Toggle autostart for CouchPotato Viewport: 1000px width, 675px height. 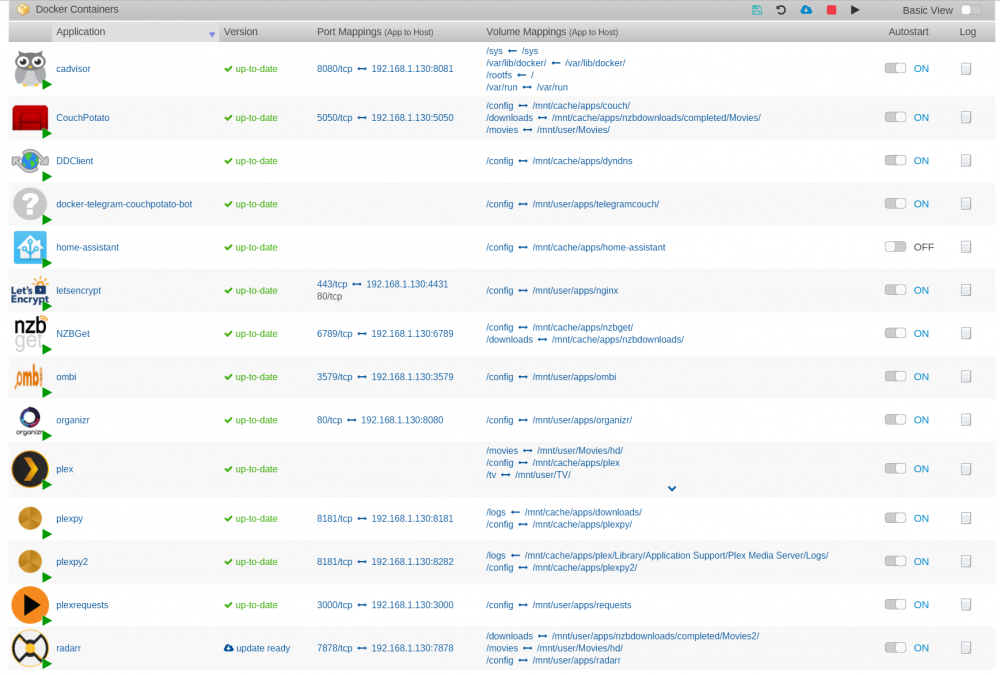895,117
